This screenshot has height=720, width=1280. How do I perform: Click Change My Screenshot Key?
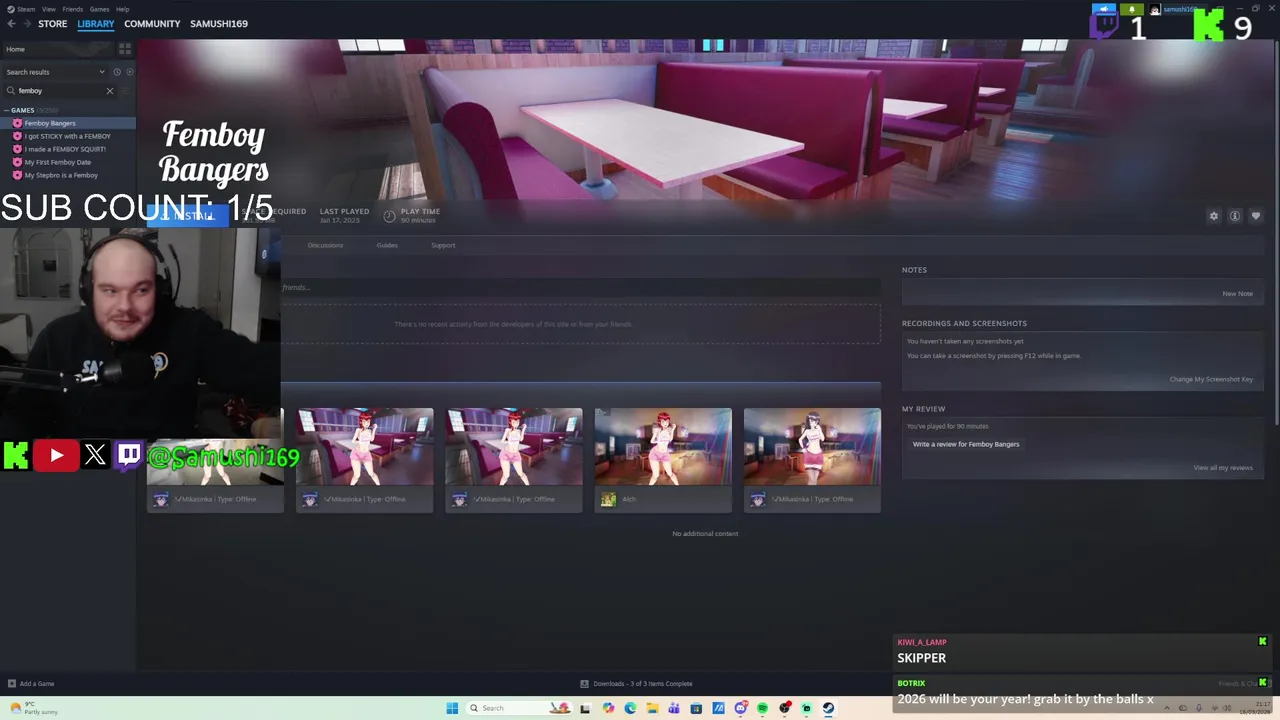1211,379
